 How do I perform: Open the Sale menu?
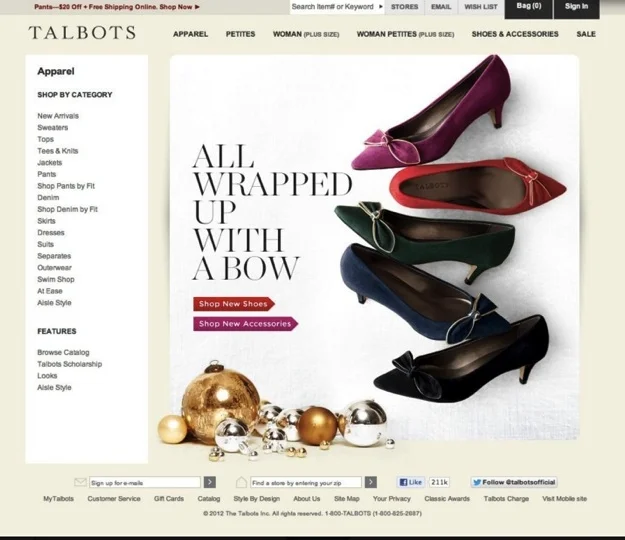[586, 34]
